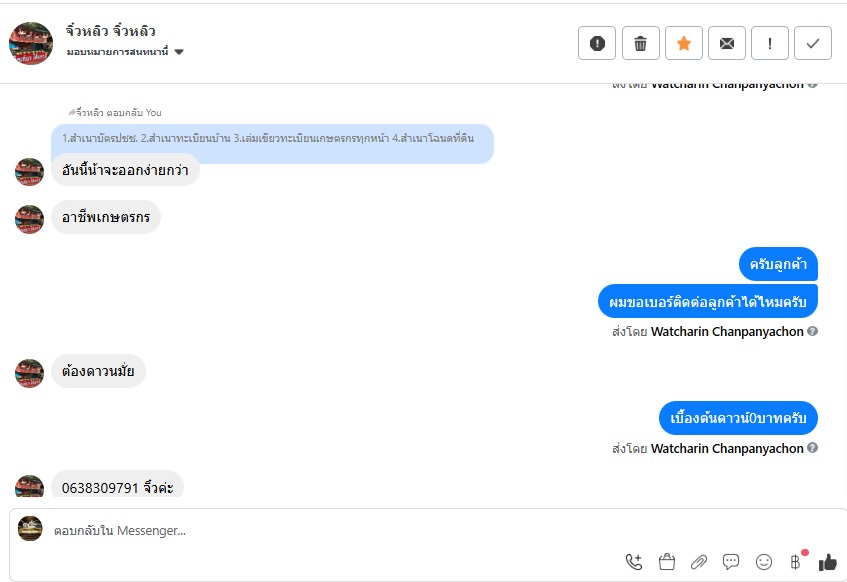
Task: Open the emoji smiley picker
Action: tap(763, 562)
